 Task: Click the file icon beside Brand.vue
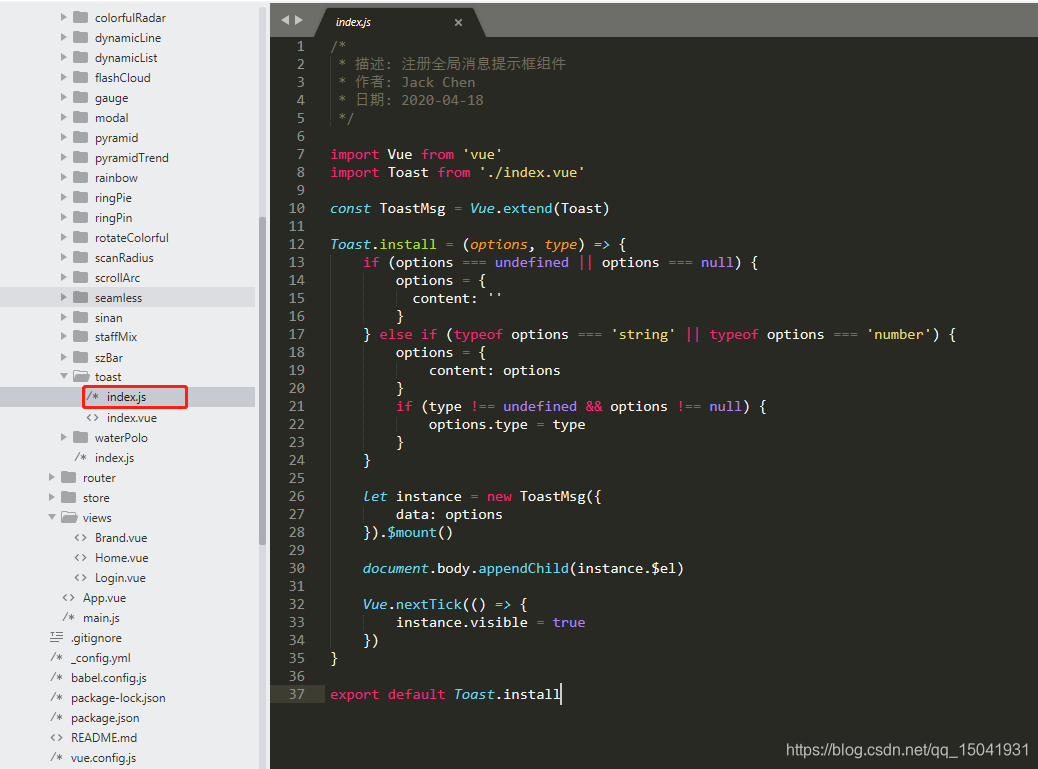click(81, 537)
